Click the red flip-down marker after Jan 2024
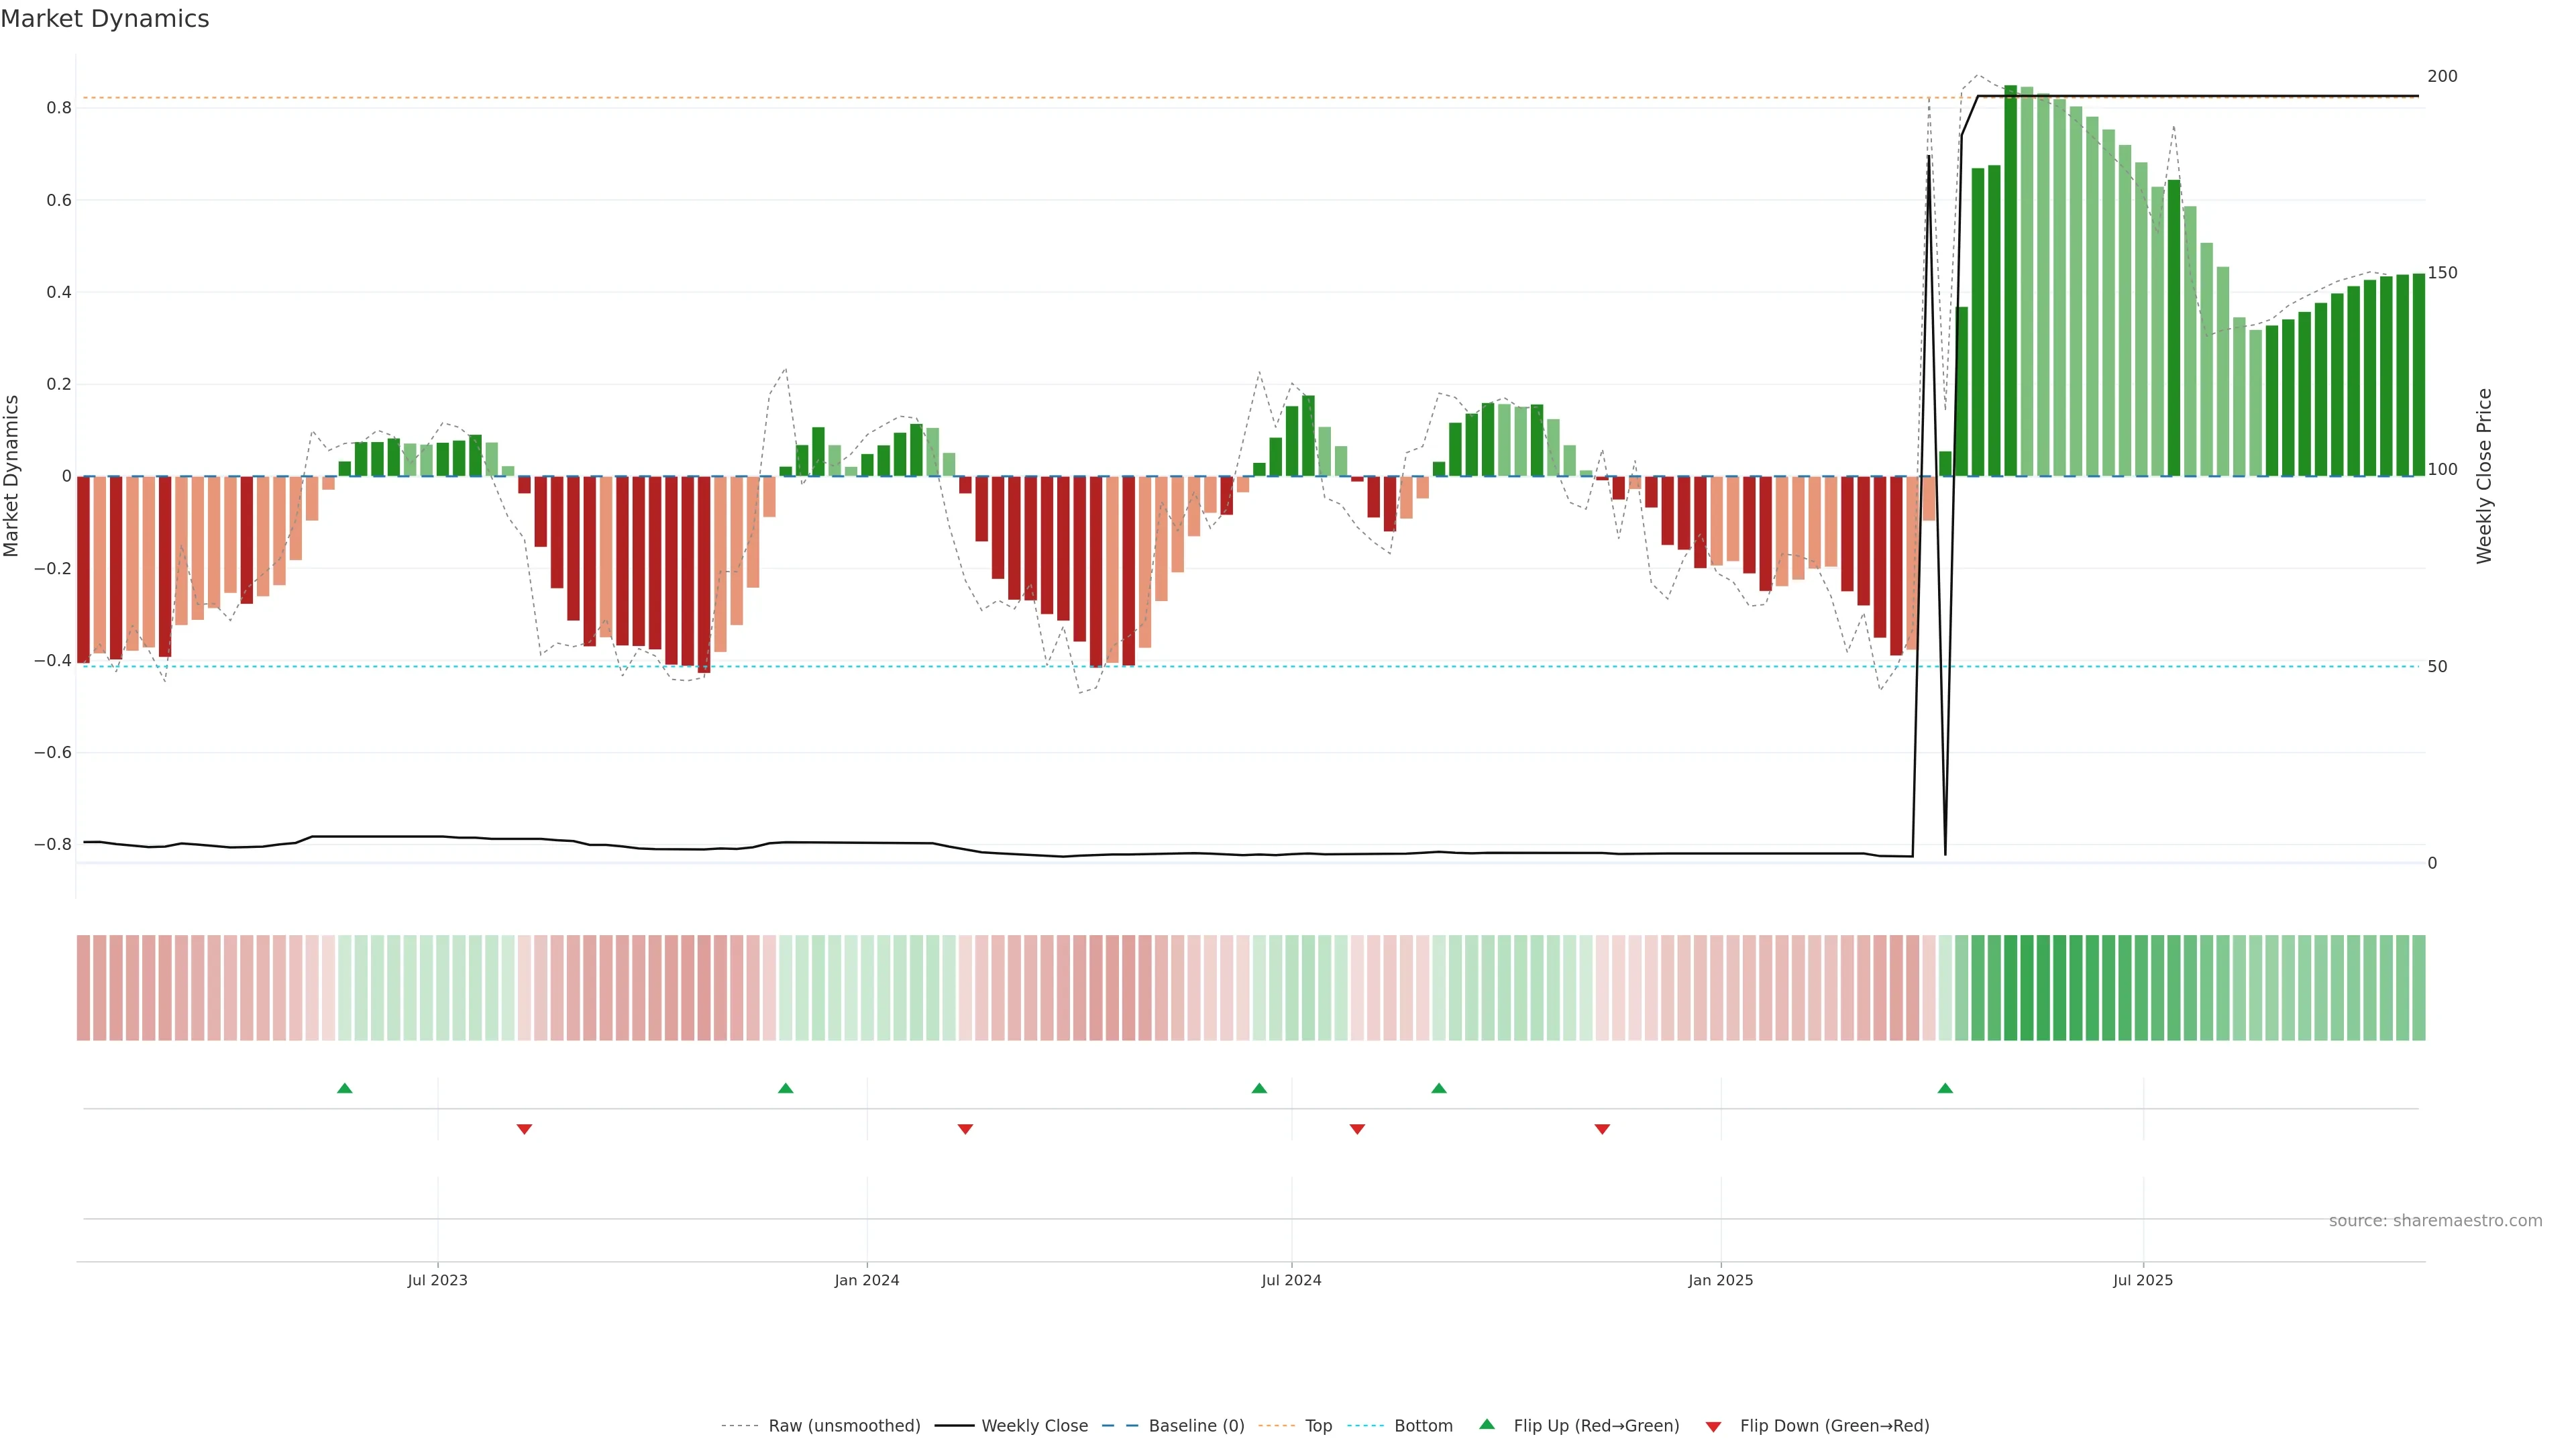This screenshot has height=1449, width=2576. pos(965,1129)
